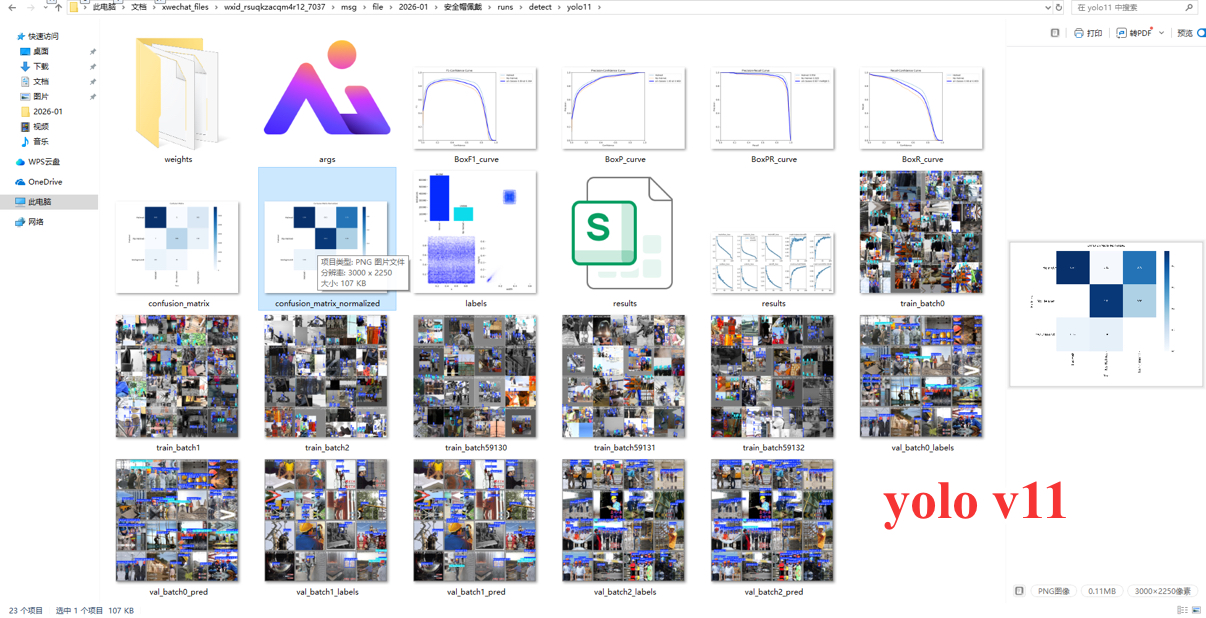
Task: Click the 3000×2250像素 dimension label
Action: point(1162,591)
